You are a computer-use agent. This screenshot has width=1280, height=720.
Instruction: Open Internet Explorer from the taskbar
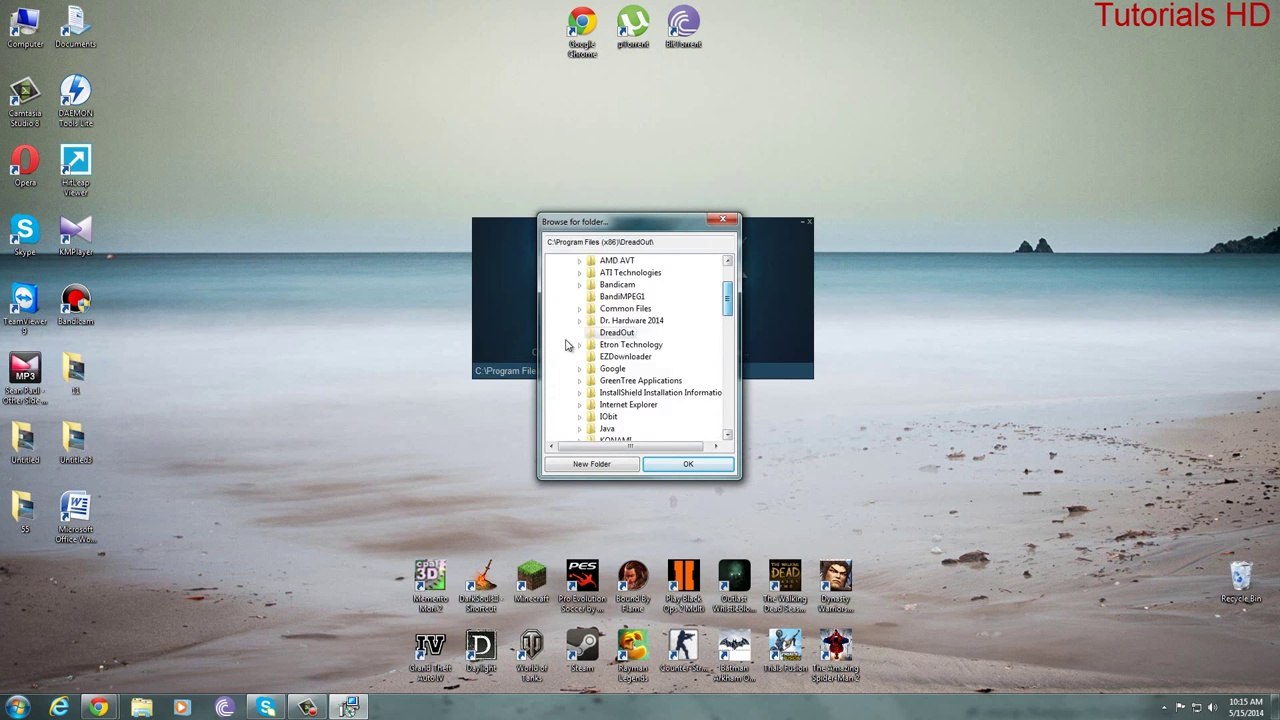click(x=59, y=708)
